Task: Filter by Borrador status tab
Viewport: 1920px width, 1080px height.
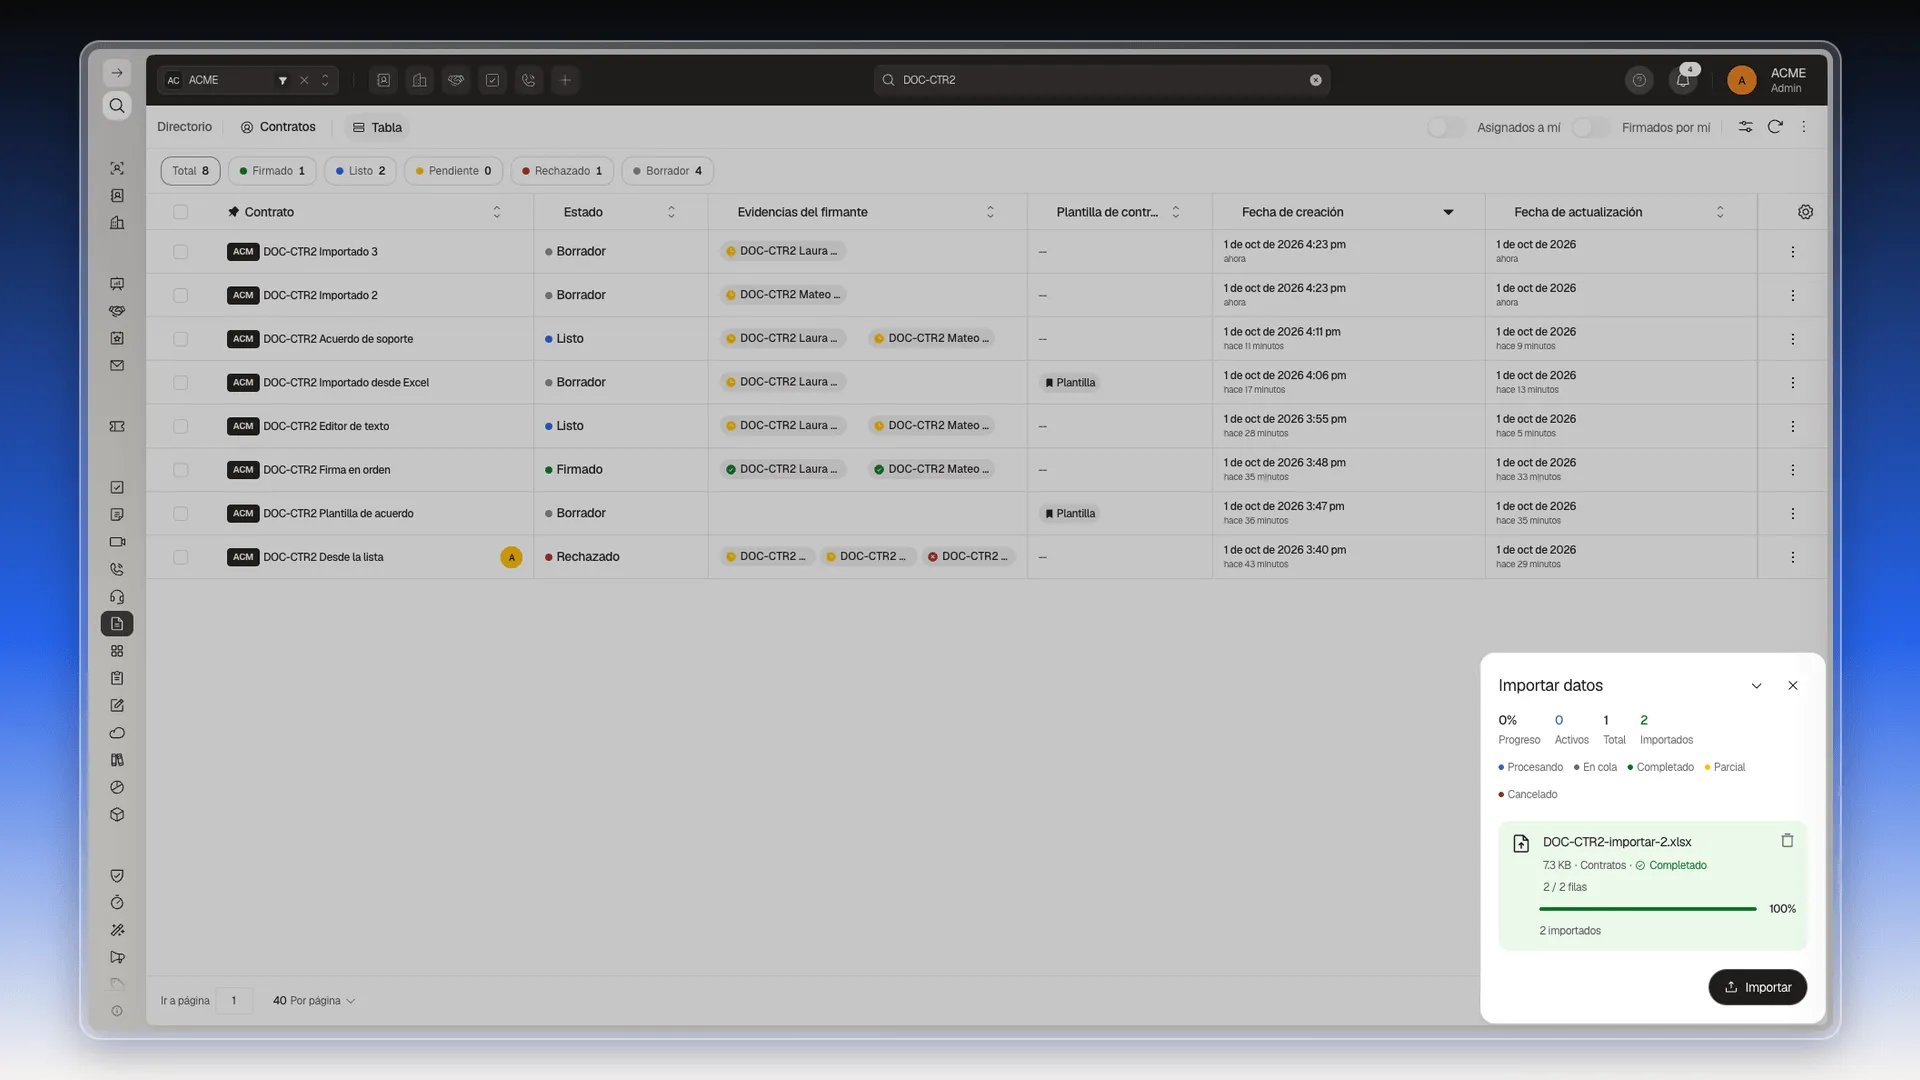Action: coord(667,171)
